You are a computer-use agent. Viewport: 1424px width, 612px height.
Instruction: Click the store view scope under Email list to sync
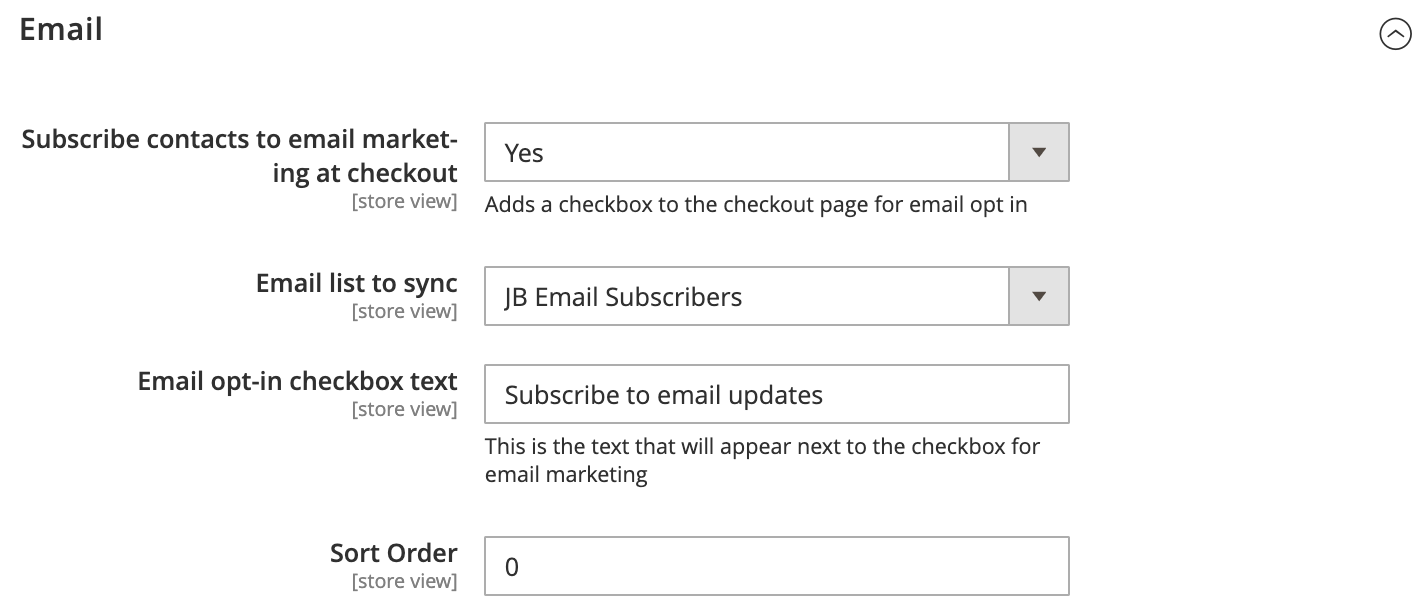pyautogui.click(x=404, y=311)
